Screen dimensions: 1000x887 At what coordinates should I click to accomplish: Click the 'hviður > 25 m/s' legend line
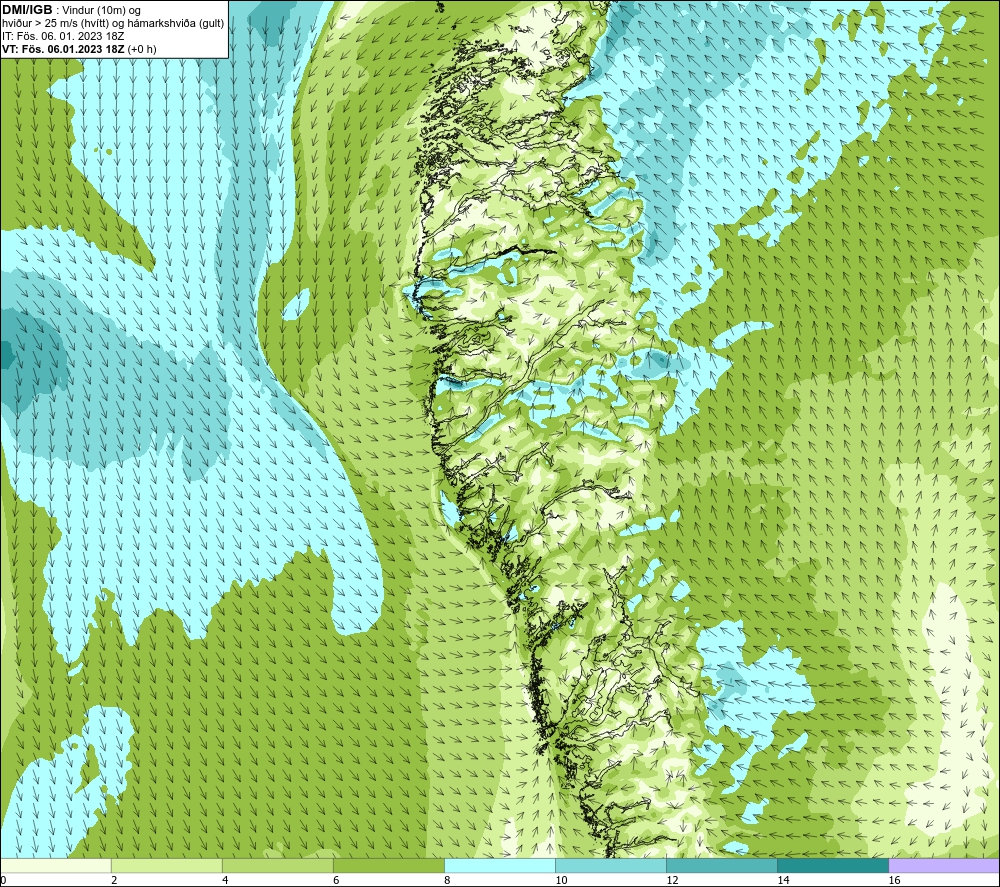point(113,23)
